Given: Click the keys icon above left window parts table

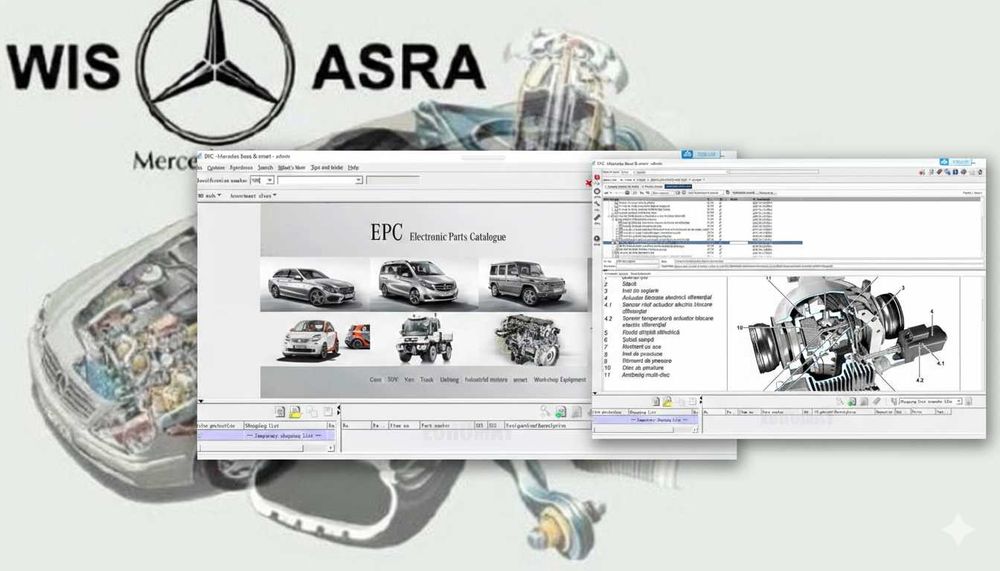Looking at the screenshot, I should (x=545, y=412).
